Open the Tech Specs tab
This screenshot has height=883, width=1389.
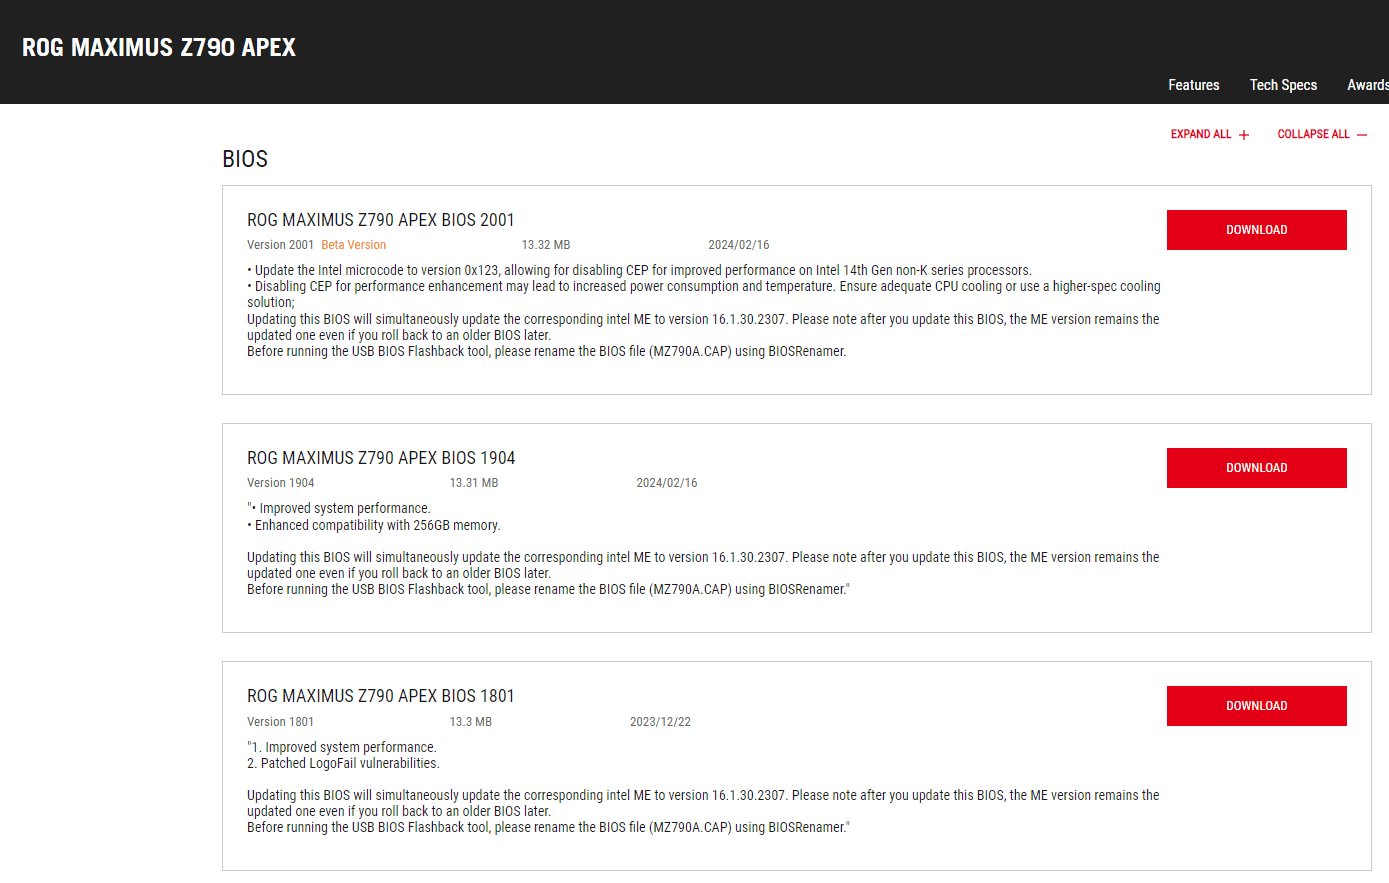pyautogui.click(x=1283, y=85)
